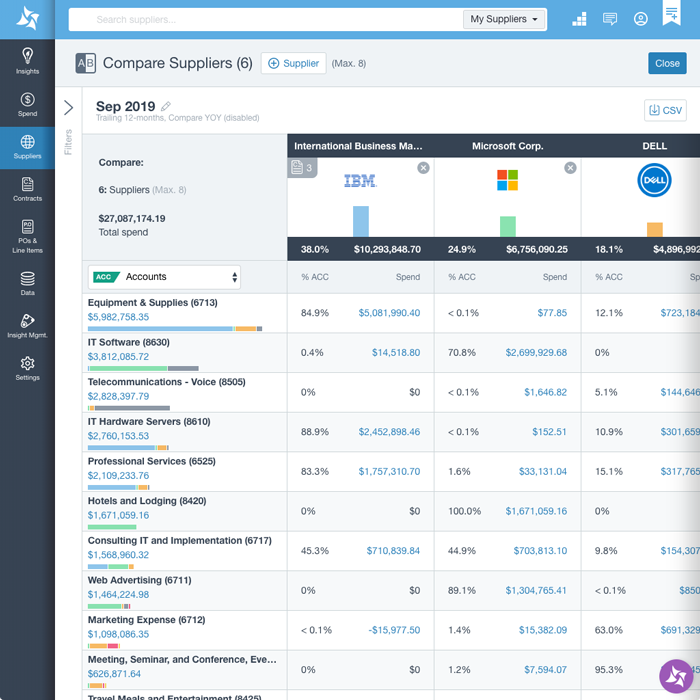Open the Accounts grouping dropdown
This screenshot has width=700, height=700.
165,277
